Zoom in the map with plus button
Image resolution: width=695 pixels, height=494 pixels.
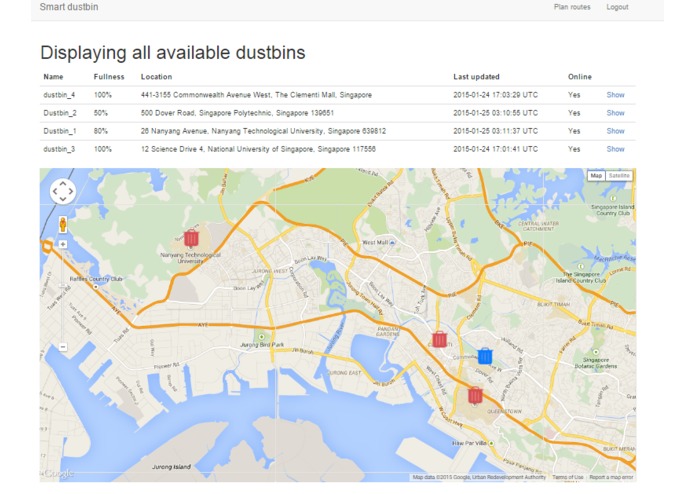pyautogui.click(x=63, y=244)
